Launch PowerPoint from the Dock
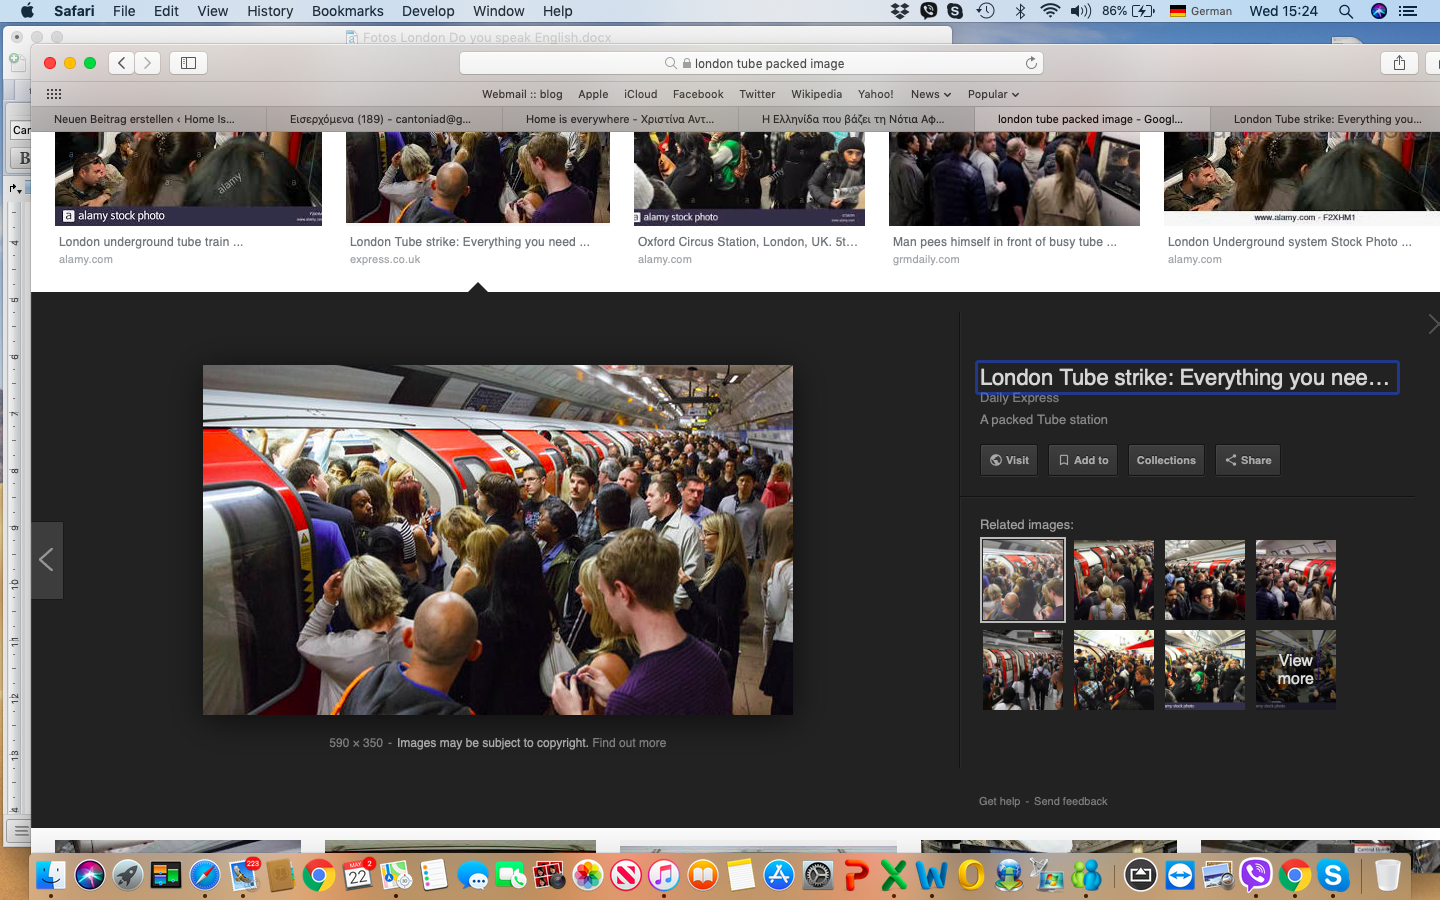This screenshot has width=1440, height=900. [x=856, y=876]
